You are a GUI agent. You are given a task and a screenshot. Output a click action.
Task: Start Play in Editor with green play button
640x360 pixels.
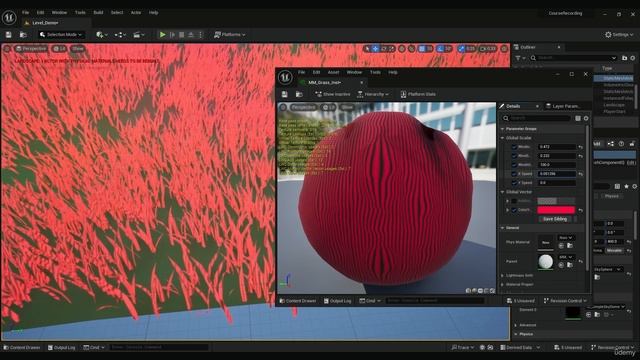(x=162, y=35)
